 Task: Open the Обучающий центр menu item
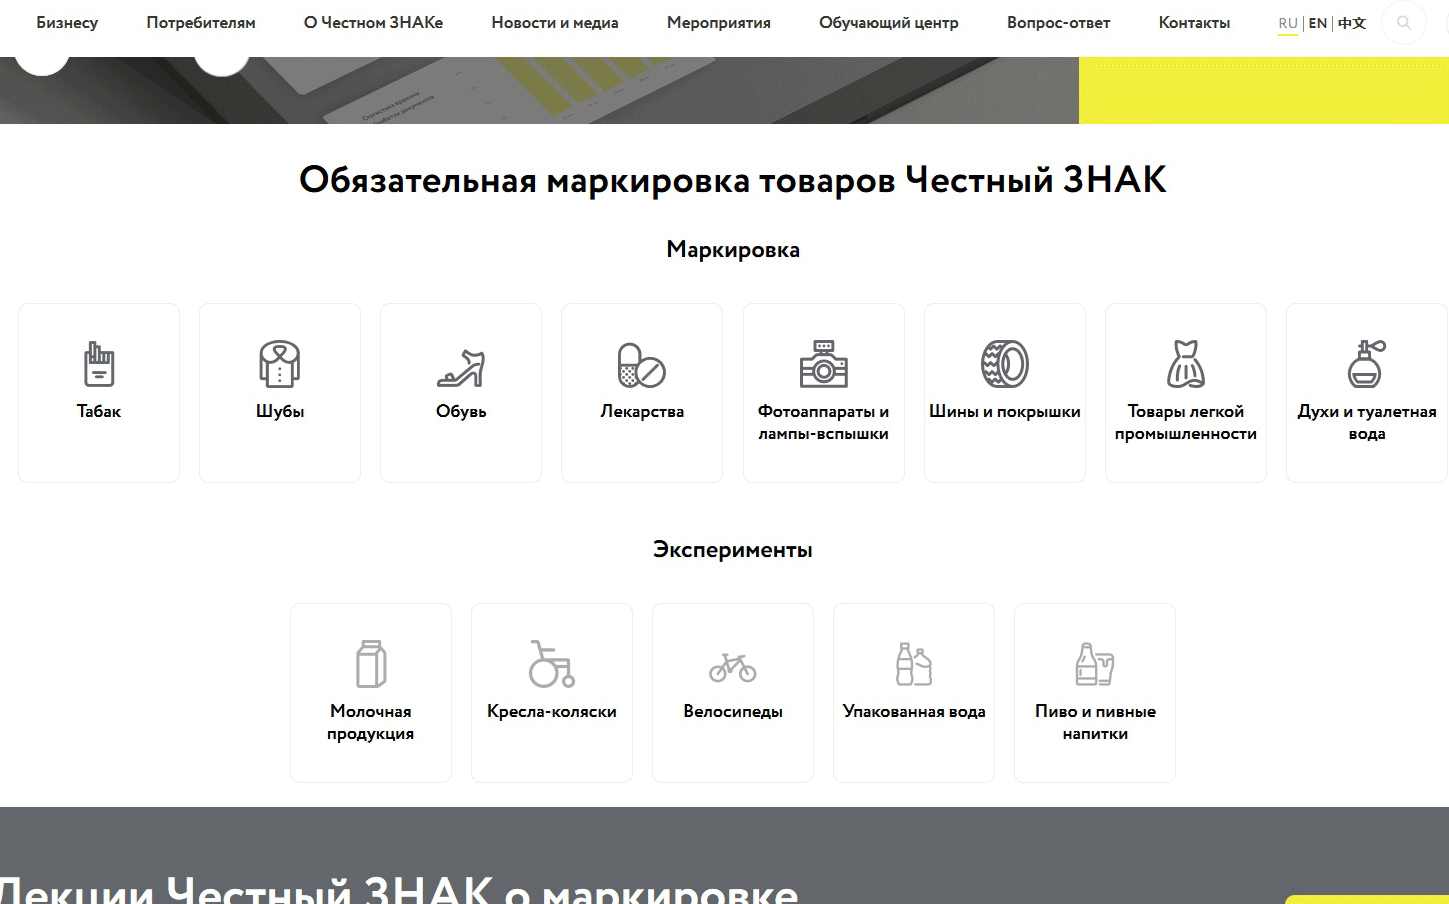[x=889, y=22]
